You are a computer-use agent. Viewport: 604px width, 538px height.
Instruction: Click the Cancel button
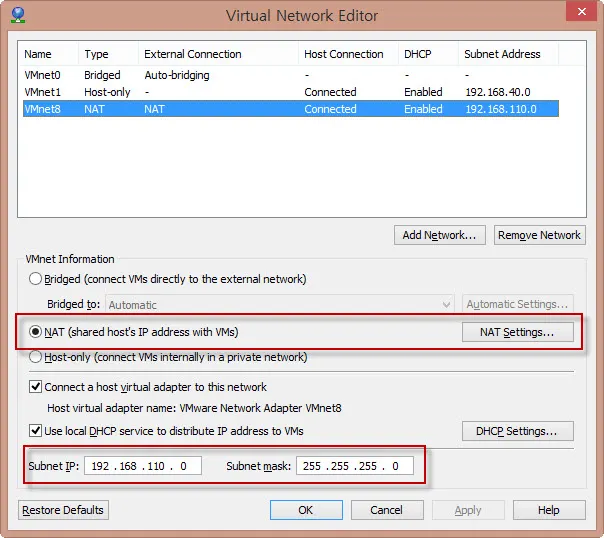pyautogui.click(x=387, y=510)
